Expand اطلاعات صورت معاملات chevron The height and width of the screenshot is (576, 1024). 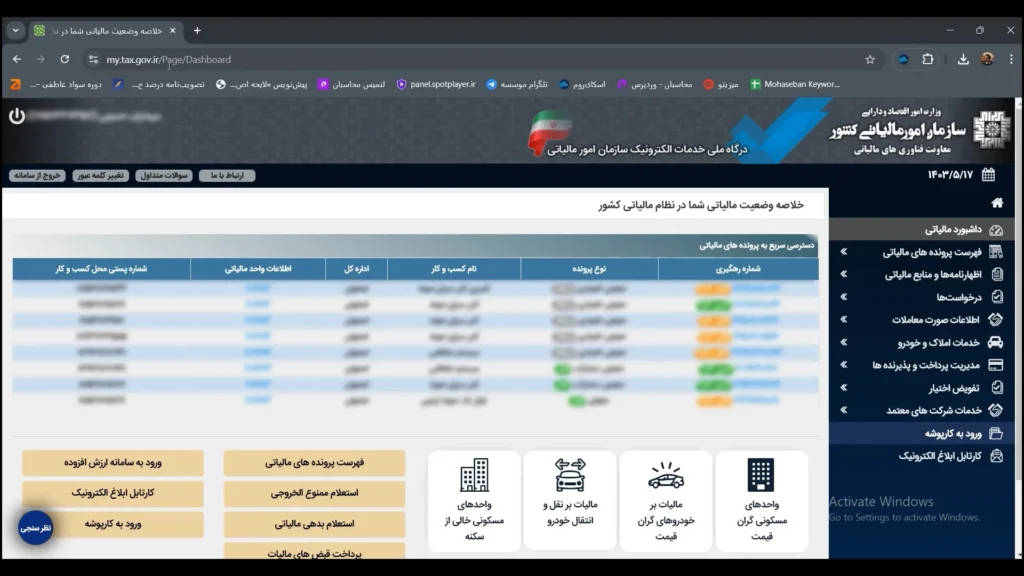tap(844, 319)
